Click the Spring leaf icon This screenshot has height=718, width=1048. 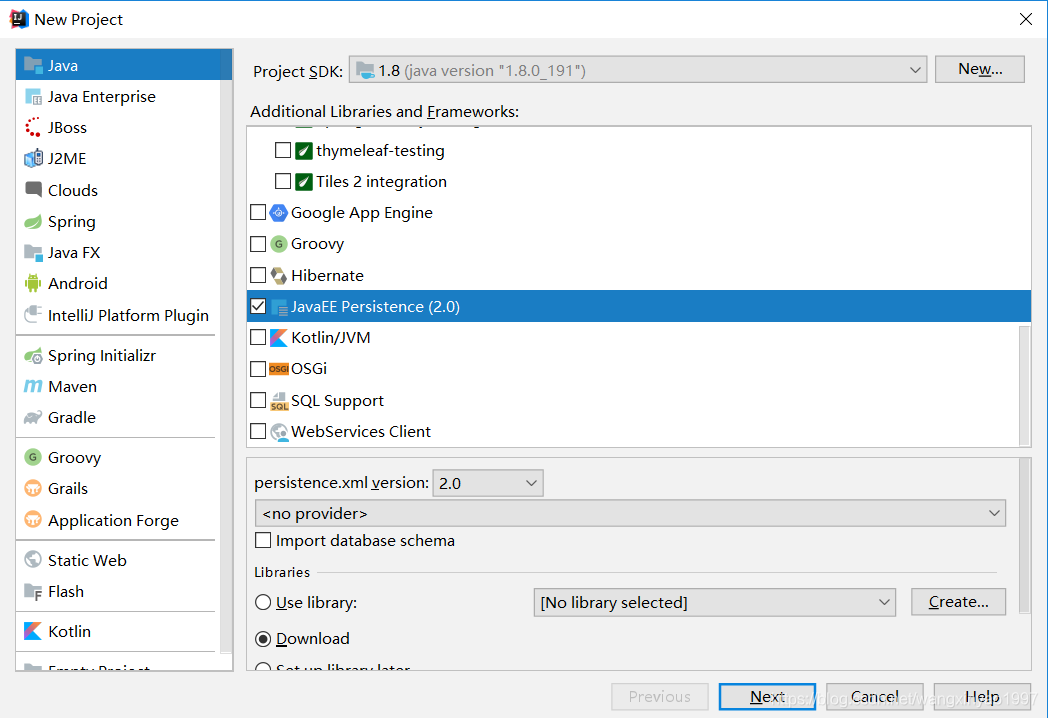click(x=33, y=221)
